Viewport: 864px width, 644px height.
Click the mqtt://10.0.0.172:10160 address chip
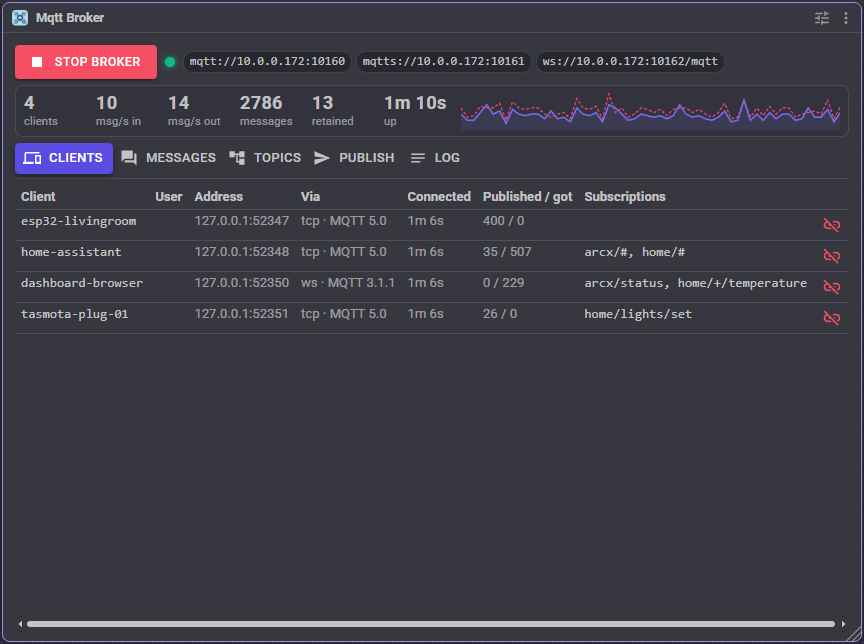tap(267, 61)
